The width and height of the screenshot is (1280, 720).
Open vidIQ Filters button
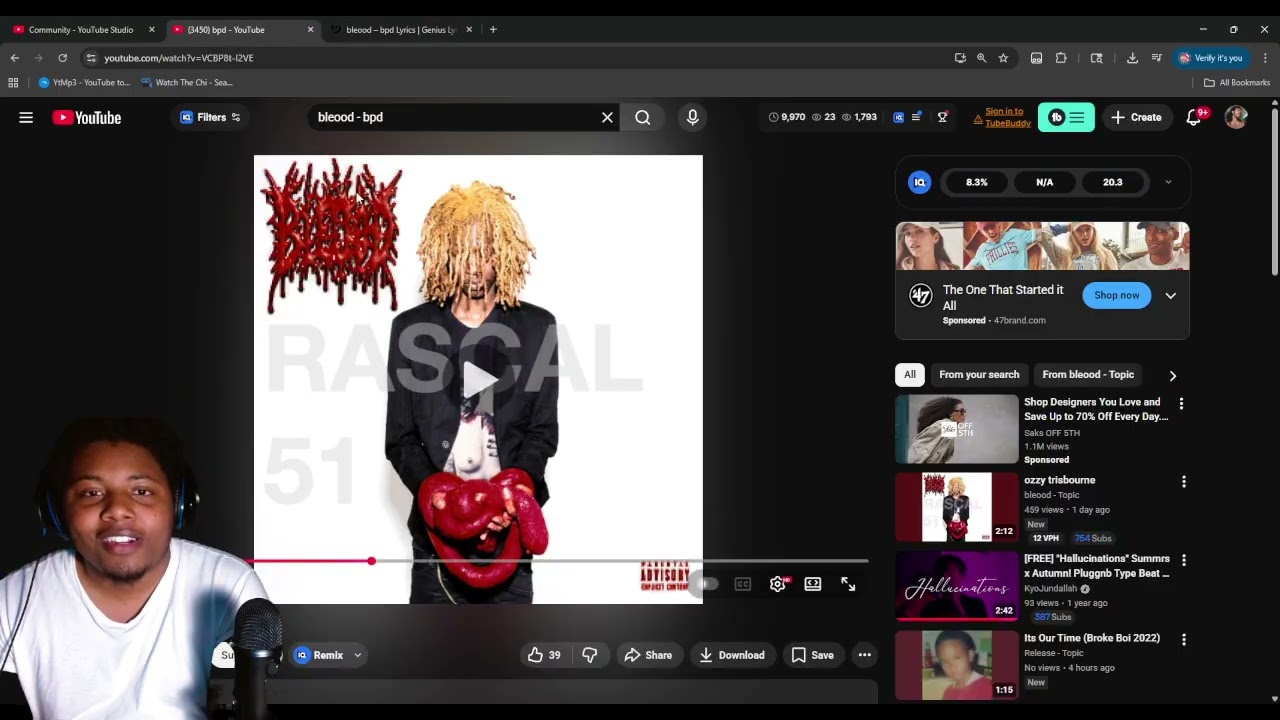click(210, 117)
